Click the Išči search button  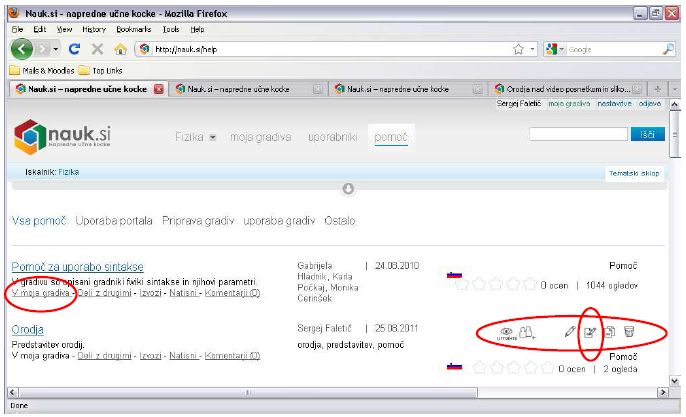pos(645,133)
